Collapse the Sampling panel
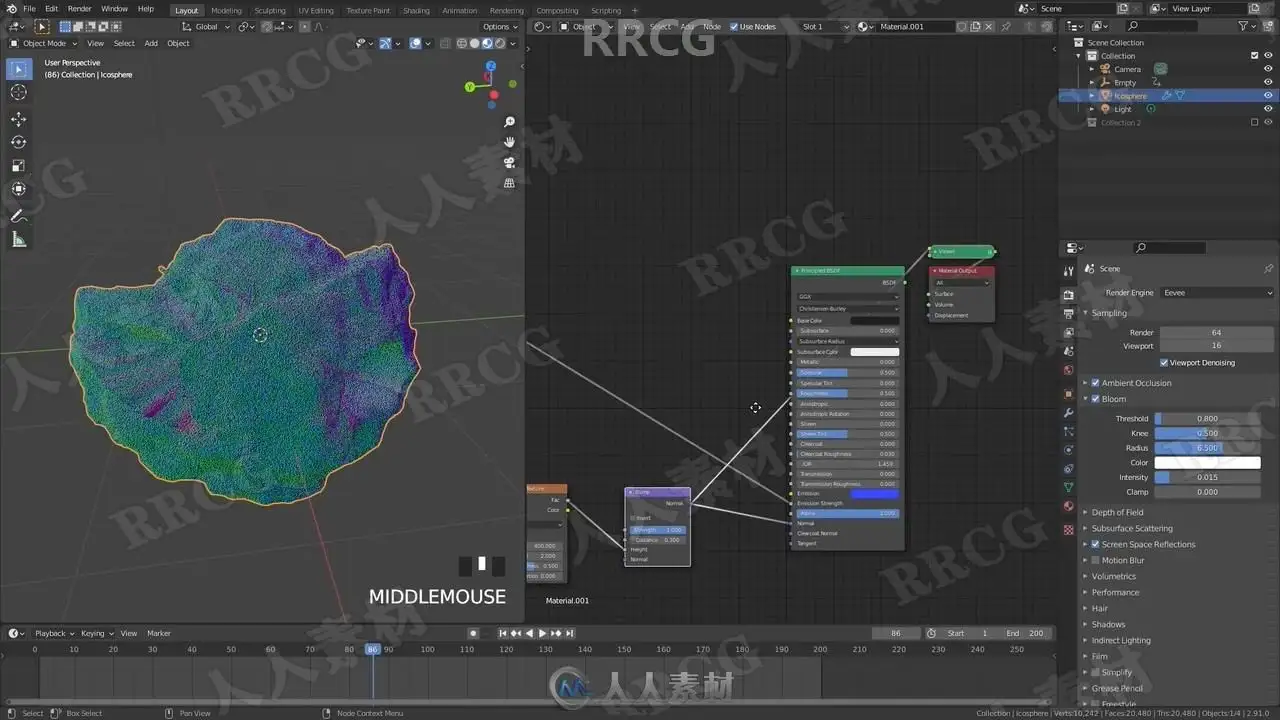Image resolution: width=1280 pixels, height=720 pixels. click(x=1109, y=313)
